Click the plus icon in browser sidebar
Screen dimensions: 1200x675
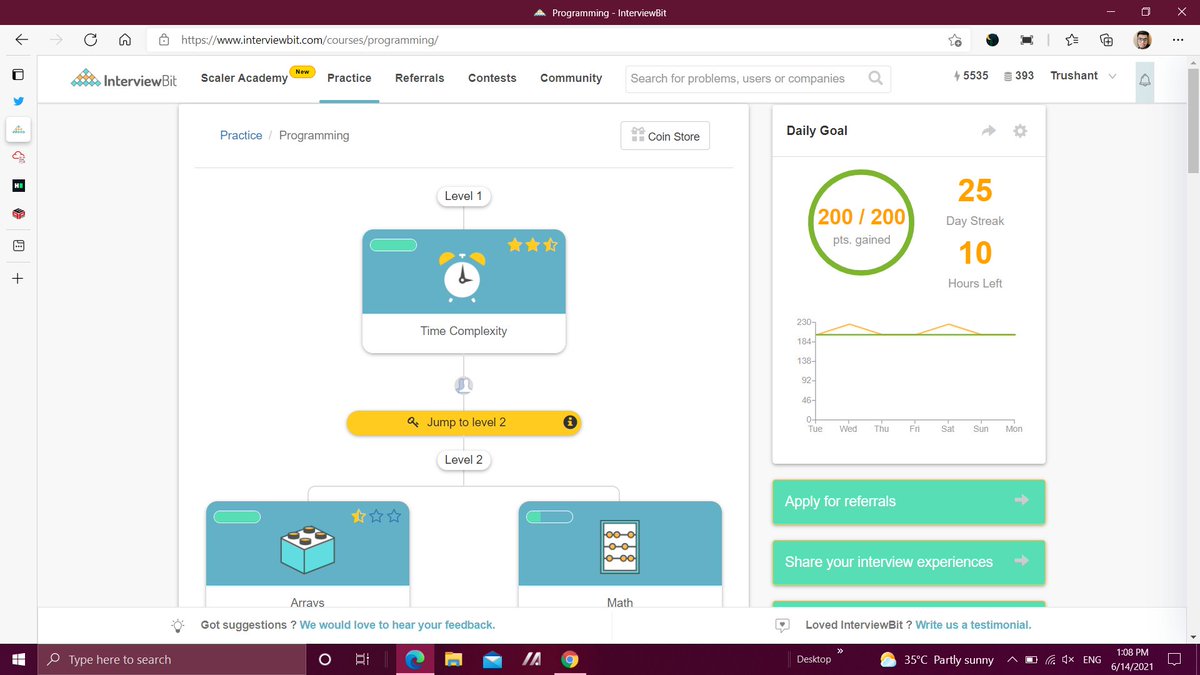coord(18,278)
